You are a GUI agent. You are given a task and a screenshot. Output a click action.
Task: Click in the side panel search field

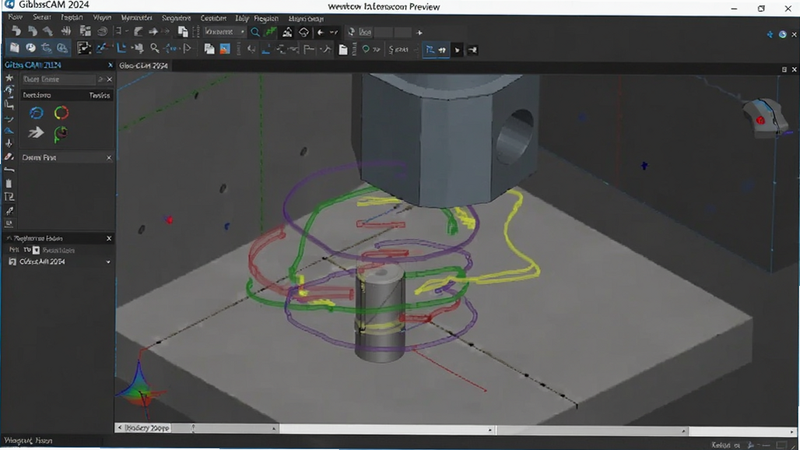click(x=59, y=79)
